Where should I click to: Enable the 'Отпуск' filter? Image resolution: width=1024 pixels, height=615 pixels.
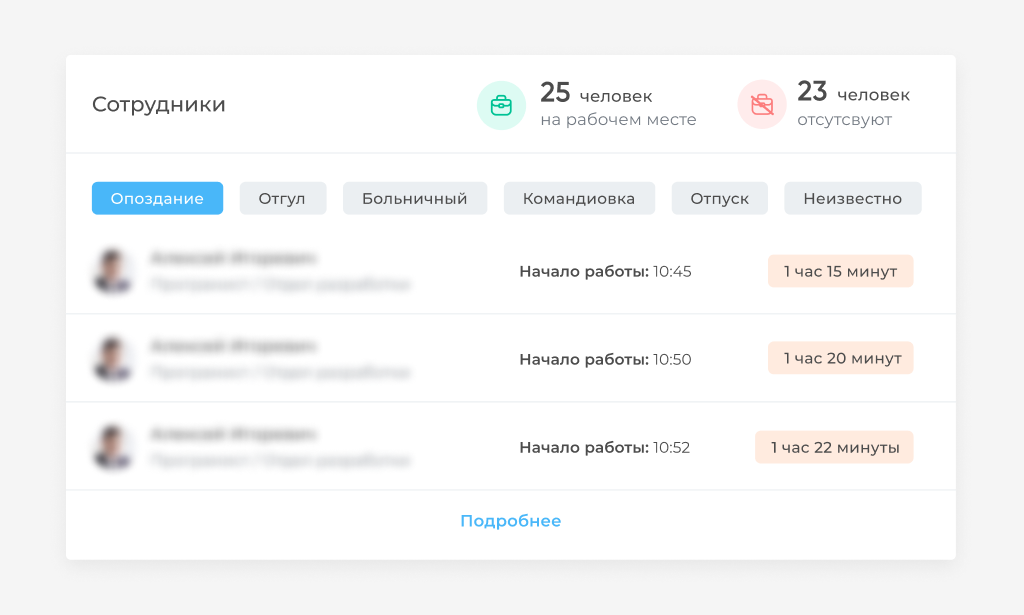pos(719,198)
